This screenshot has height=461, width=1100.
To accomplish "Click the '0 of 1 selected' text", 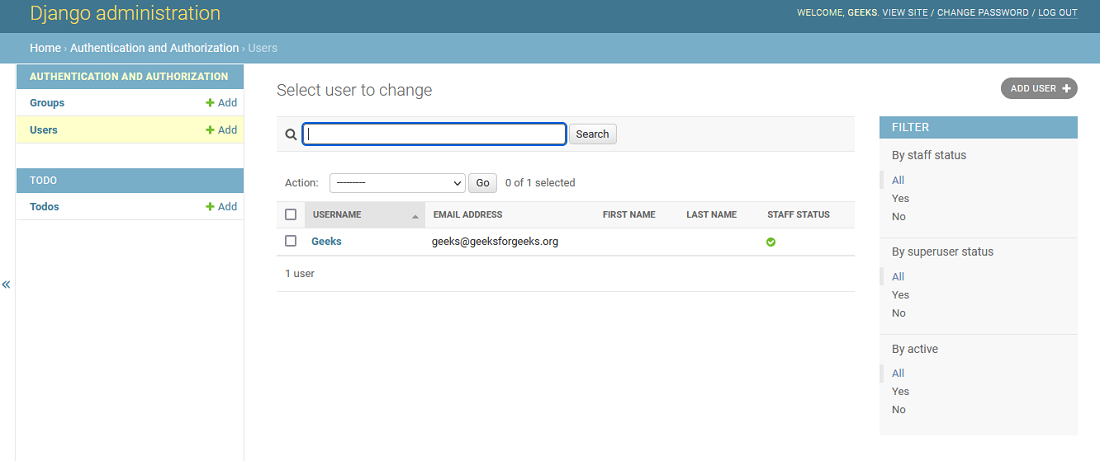I will tap(540, 182).
